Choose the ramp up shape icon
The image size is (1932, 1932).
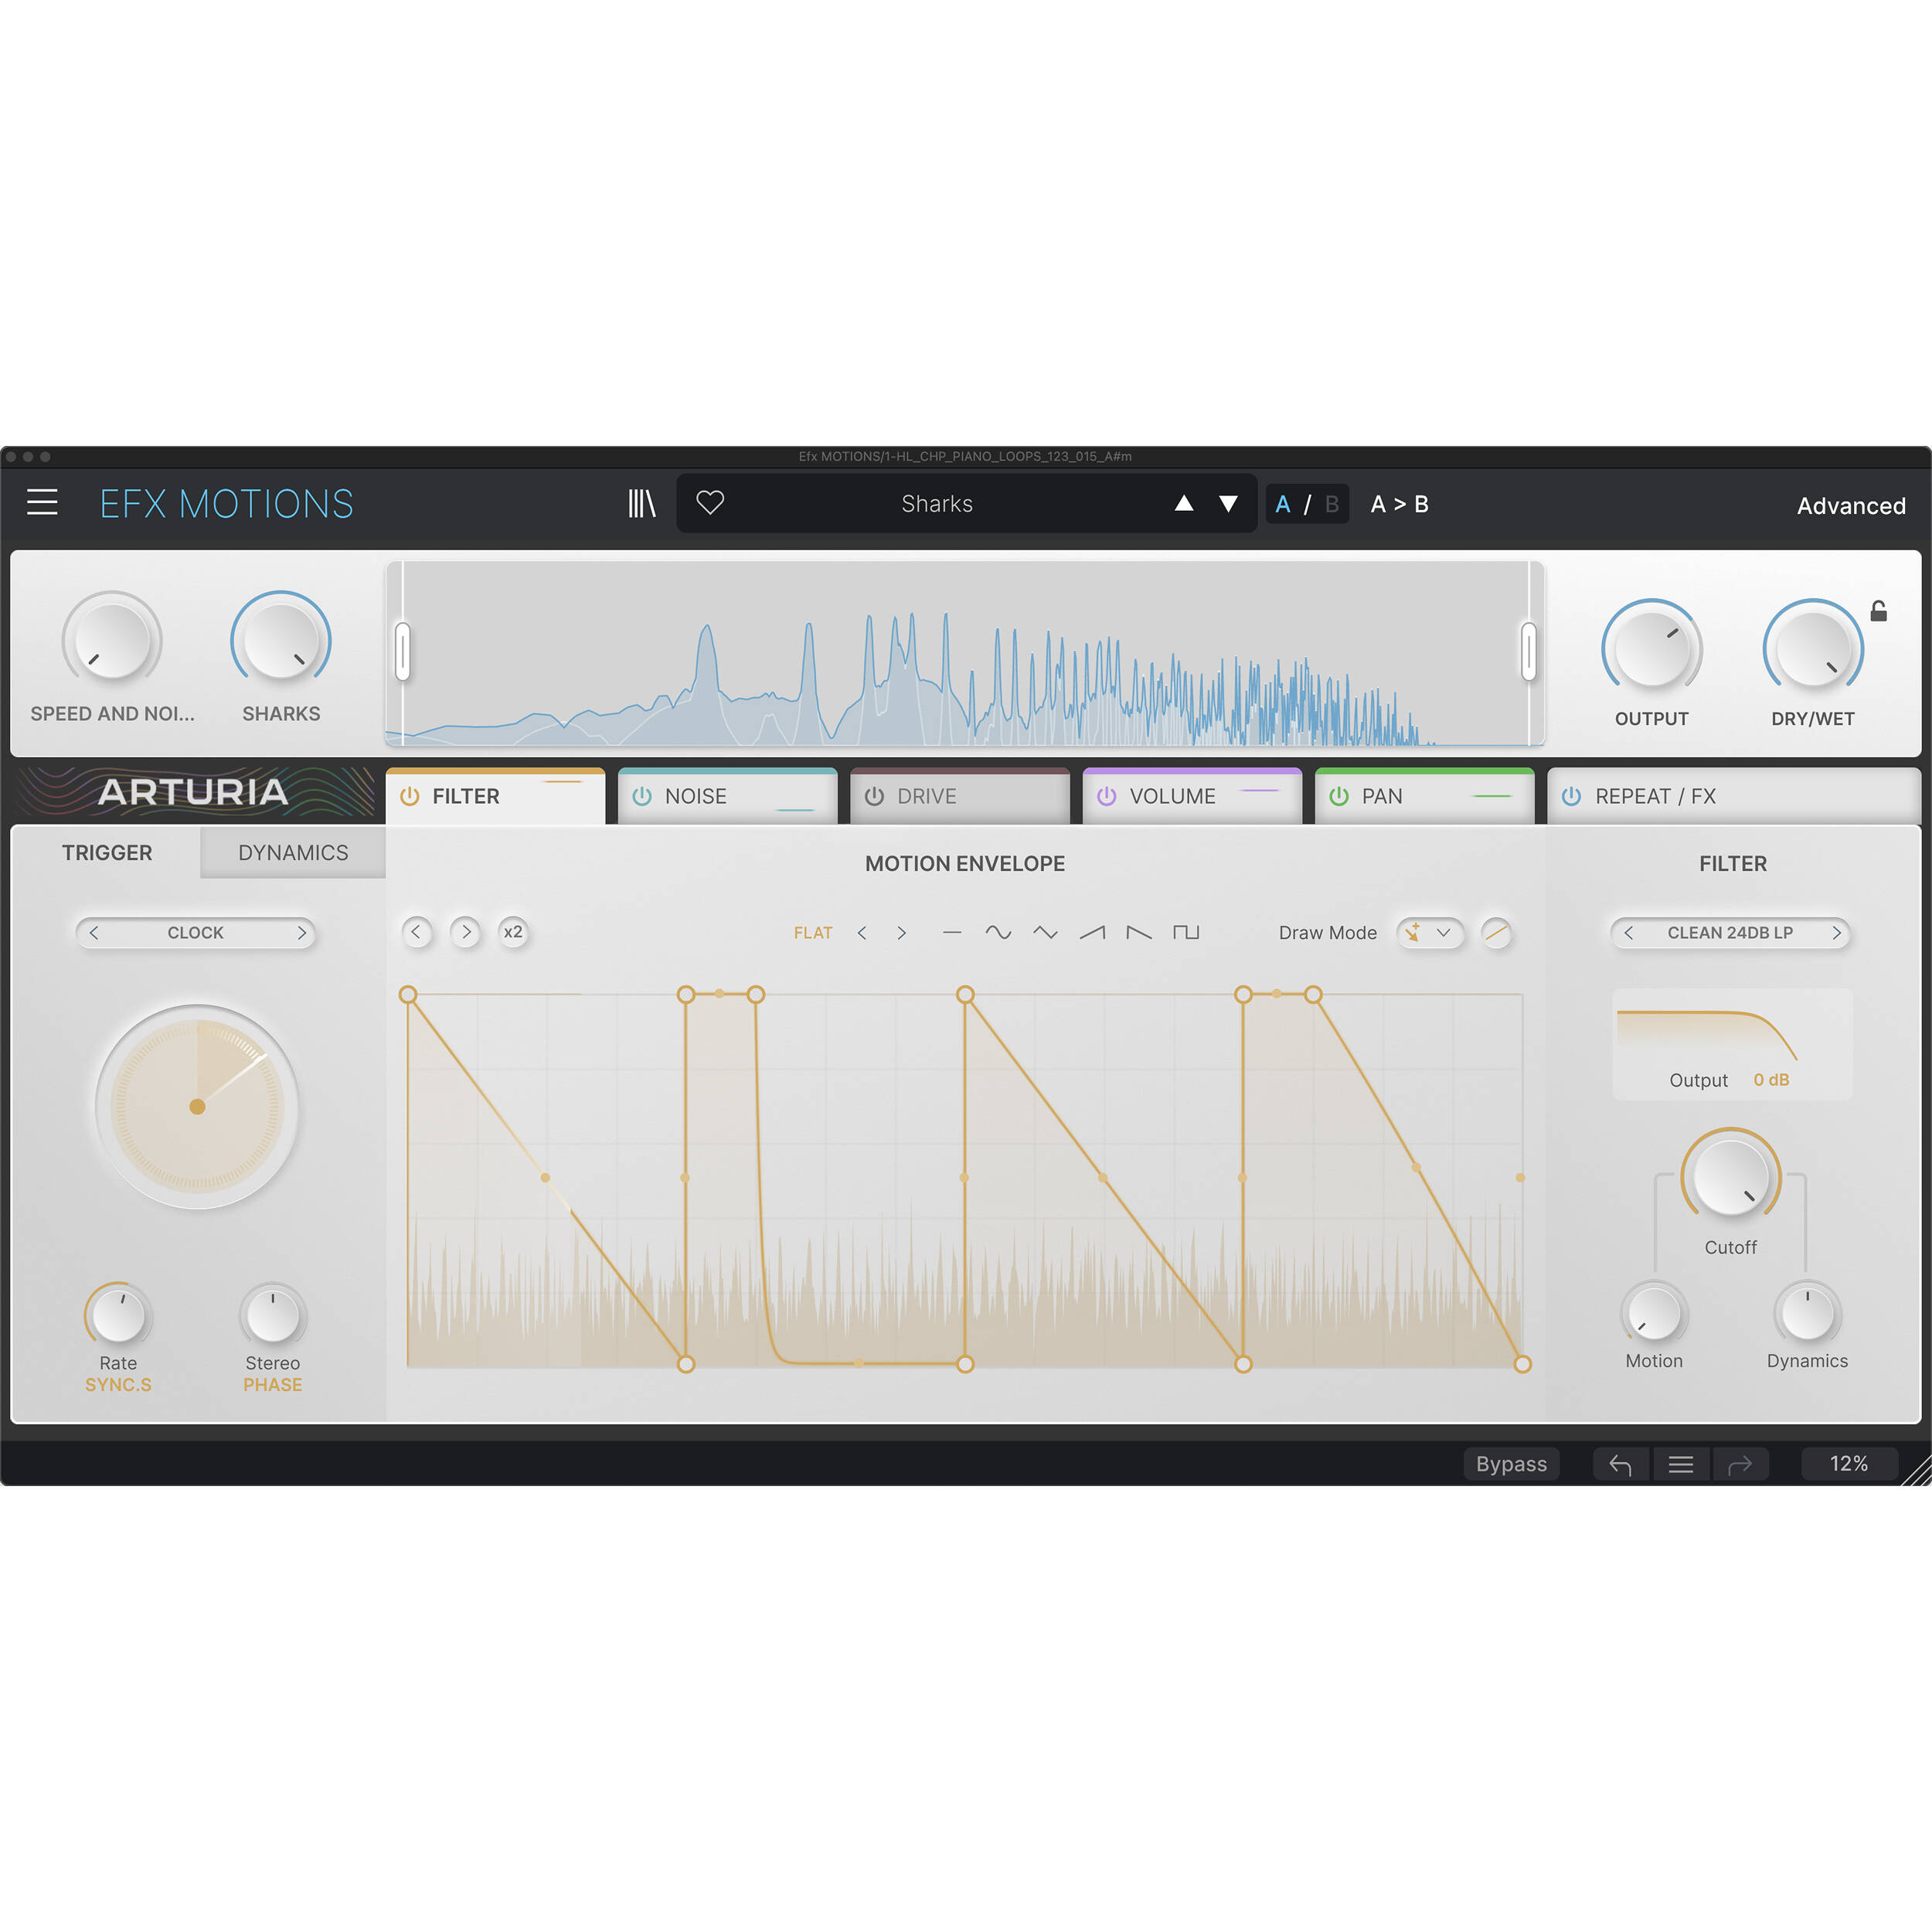tap(1092, 932)
